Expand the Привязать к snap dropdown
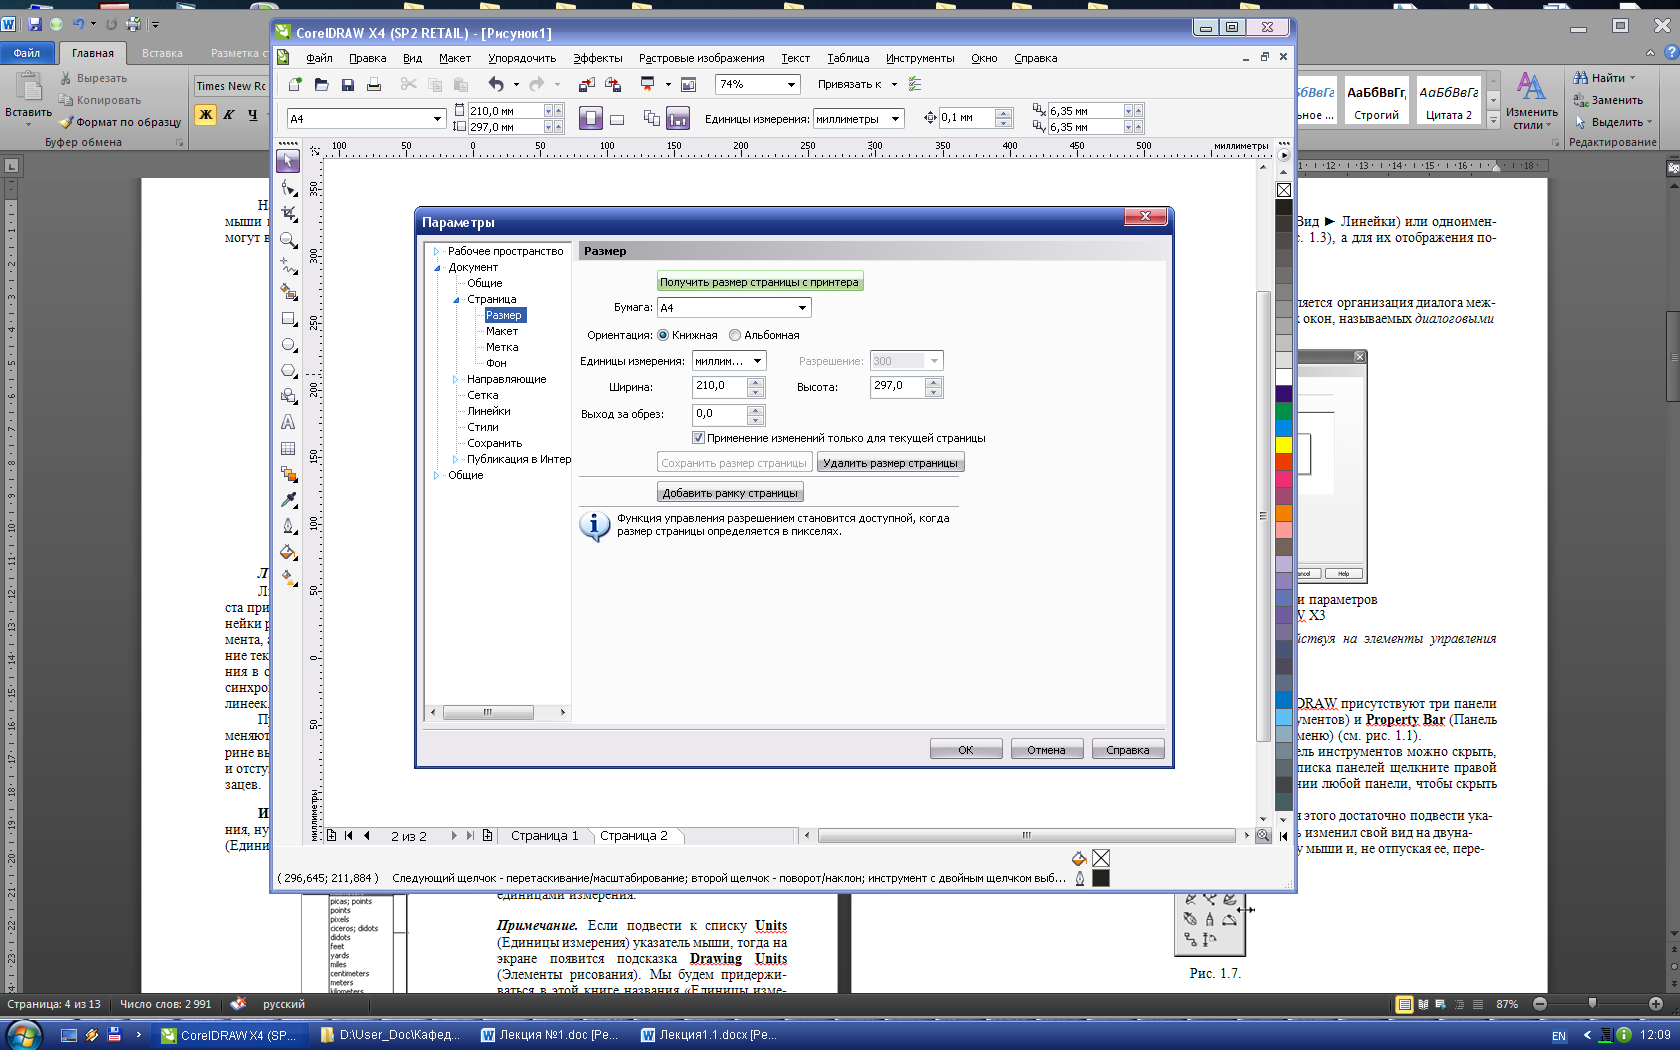The height and width of the screenshot is (1050, 1680). tap(895, 85)
